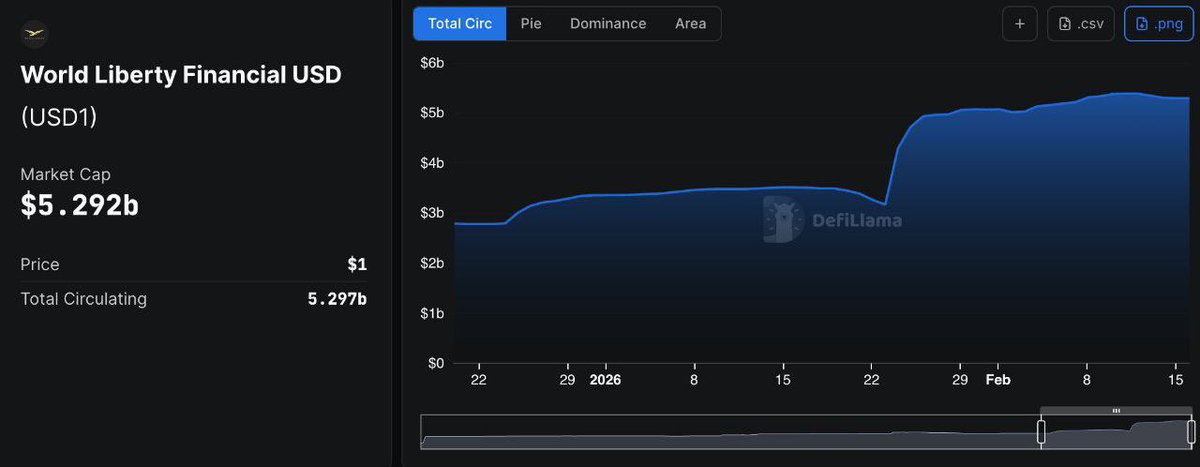Click the $2b y-axis label
Viewport: 1200px width, 467px height.
[431, 263]
